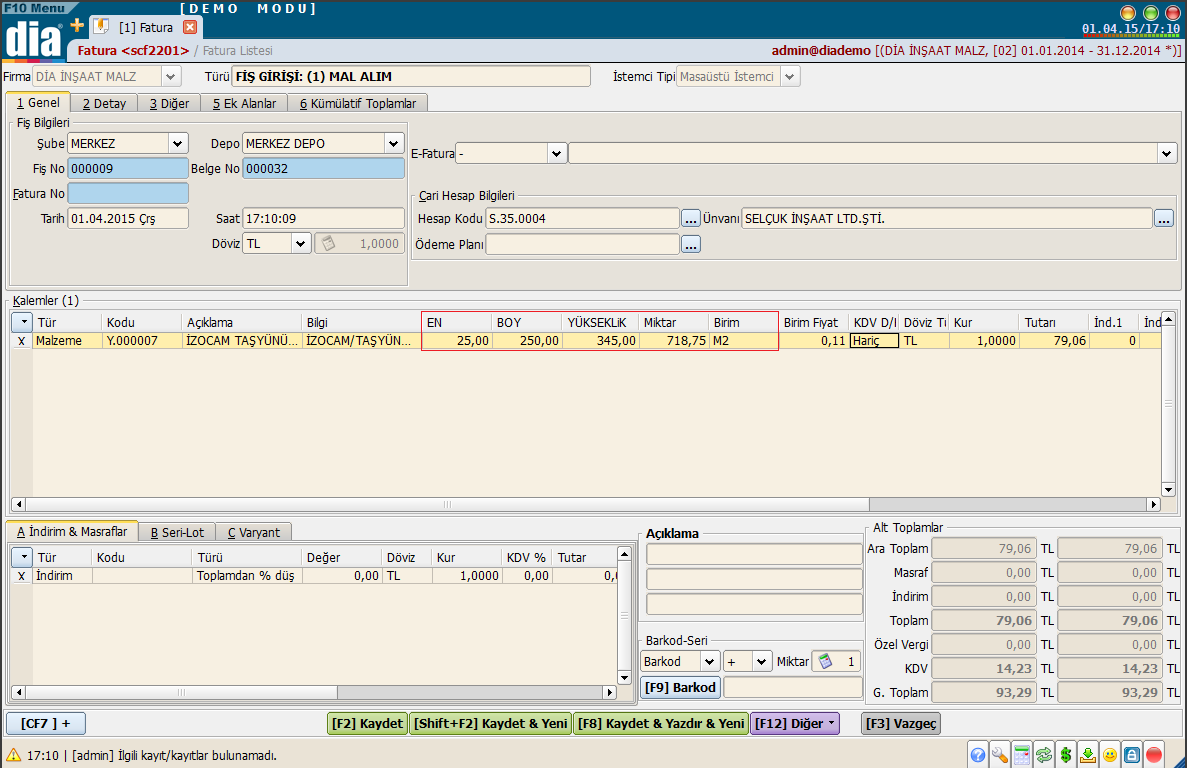Click [F8] Kaydet & Yazdır & Yeni button
This screenshot has height=768, width=1187.
(661, 723)
